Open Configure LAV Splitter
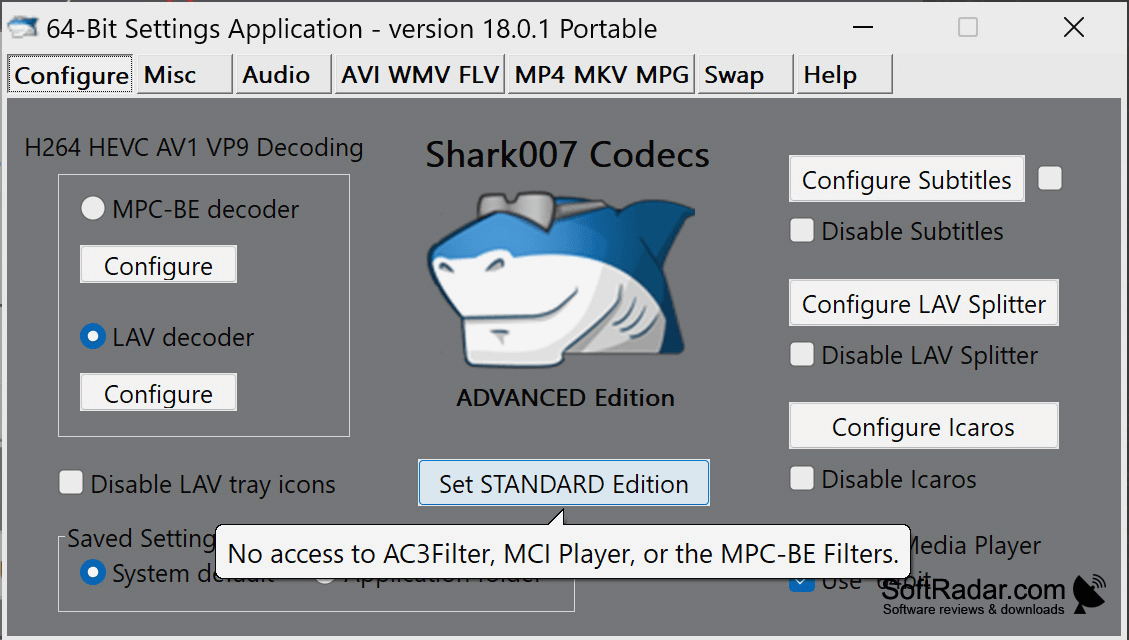This screenshot has width=1129, height=640. pos(924,303)
